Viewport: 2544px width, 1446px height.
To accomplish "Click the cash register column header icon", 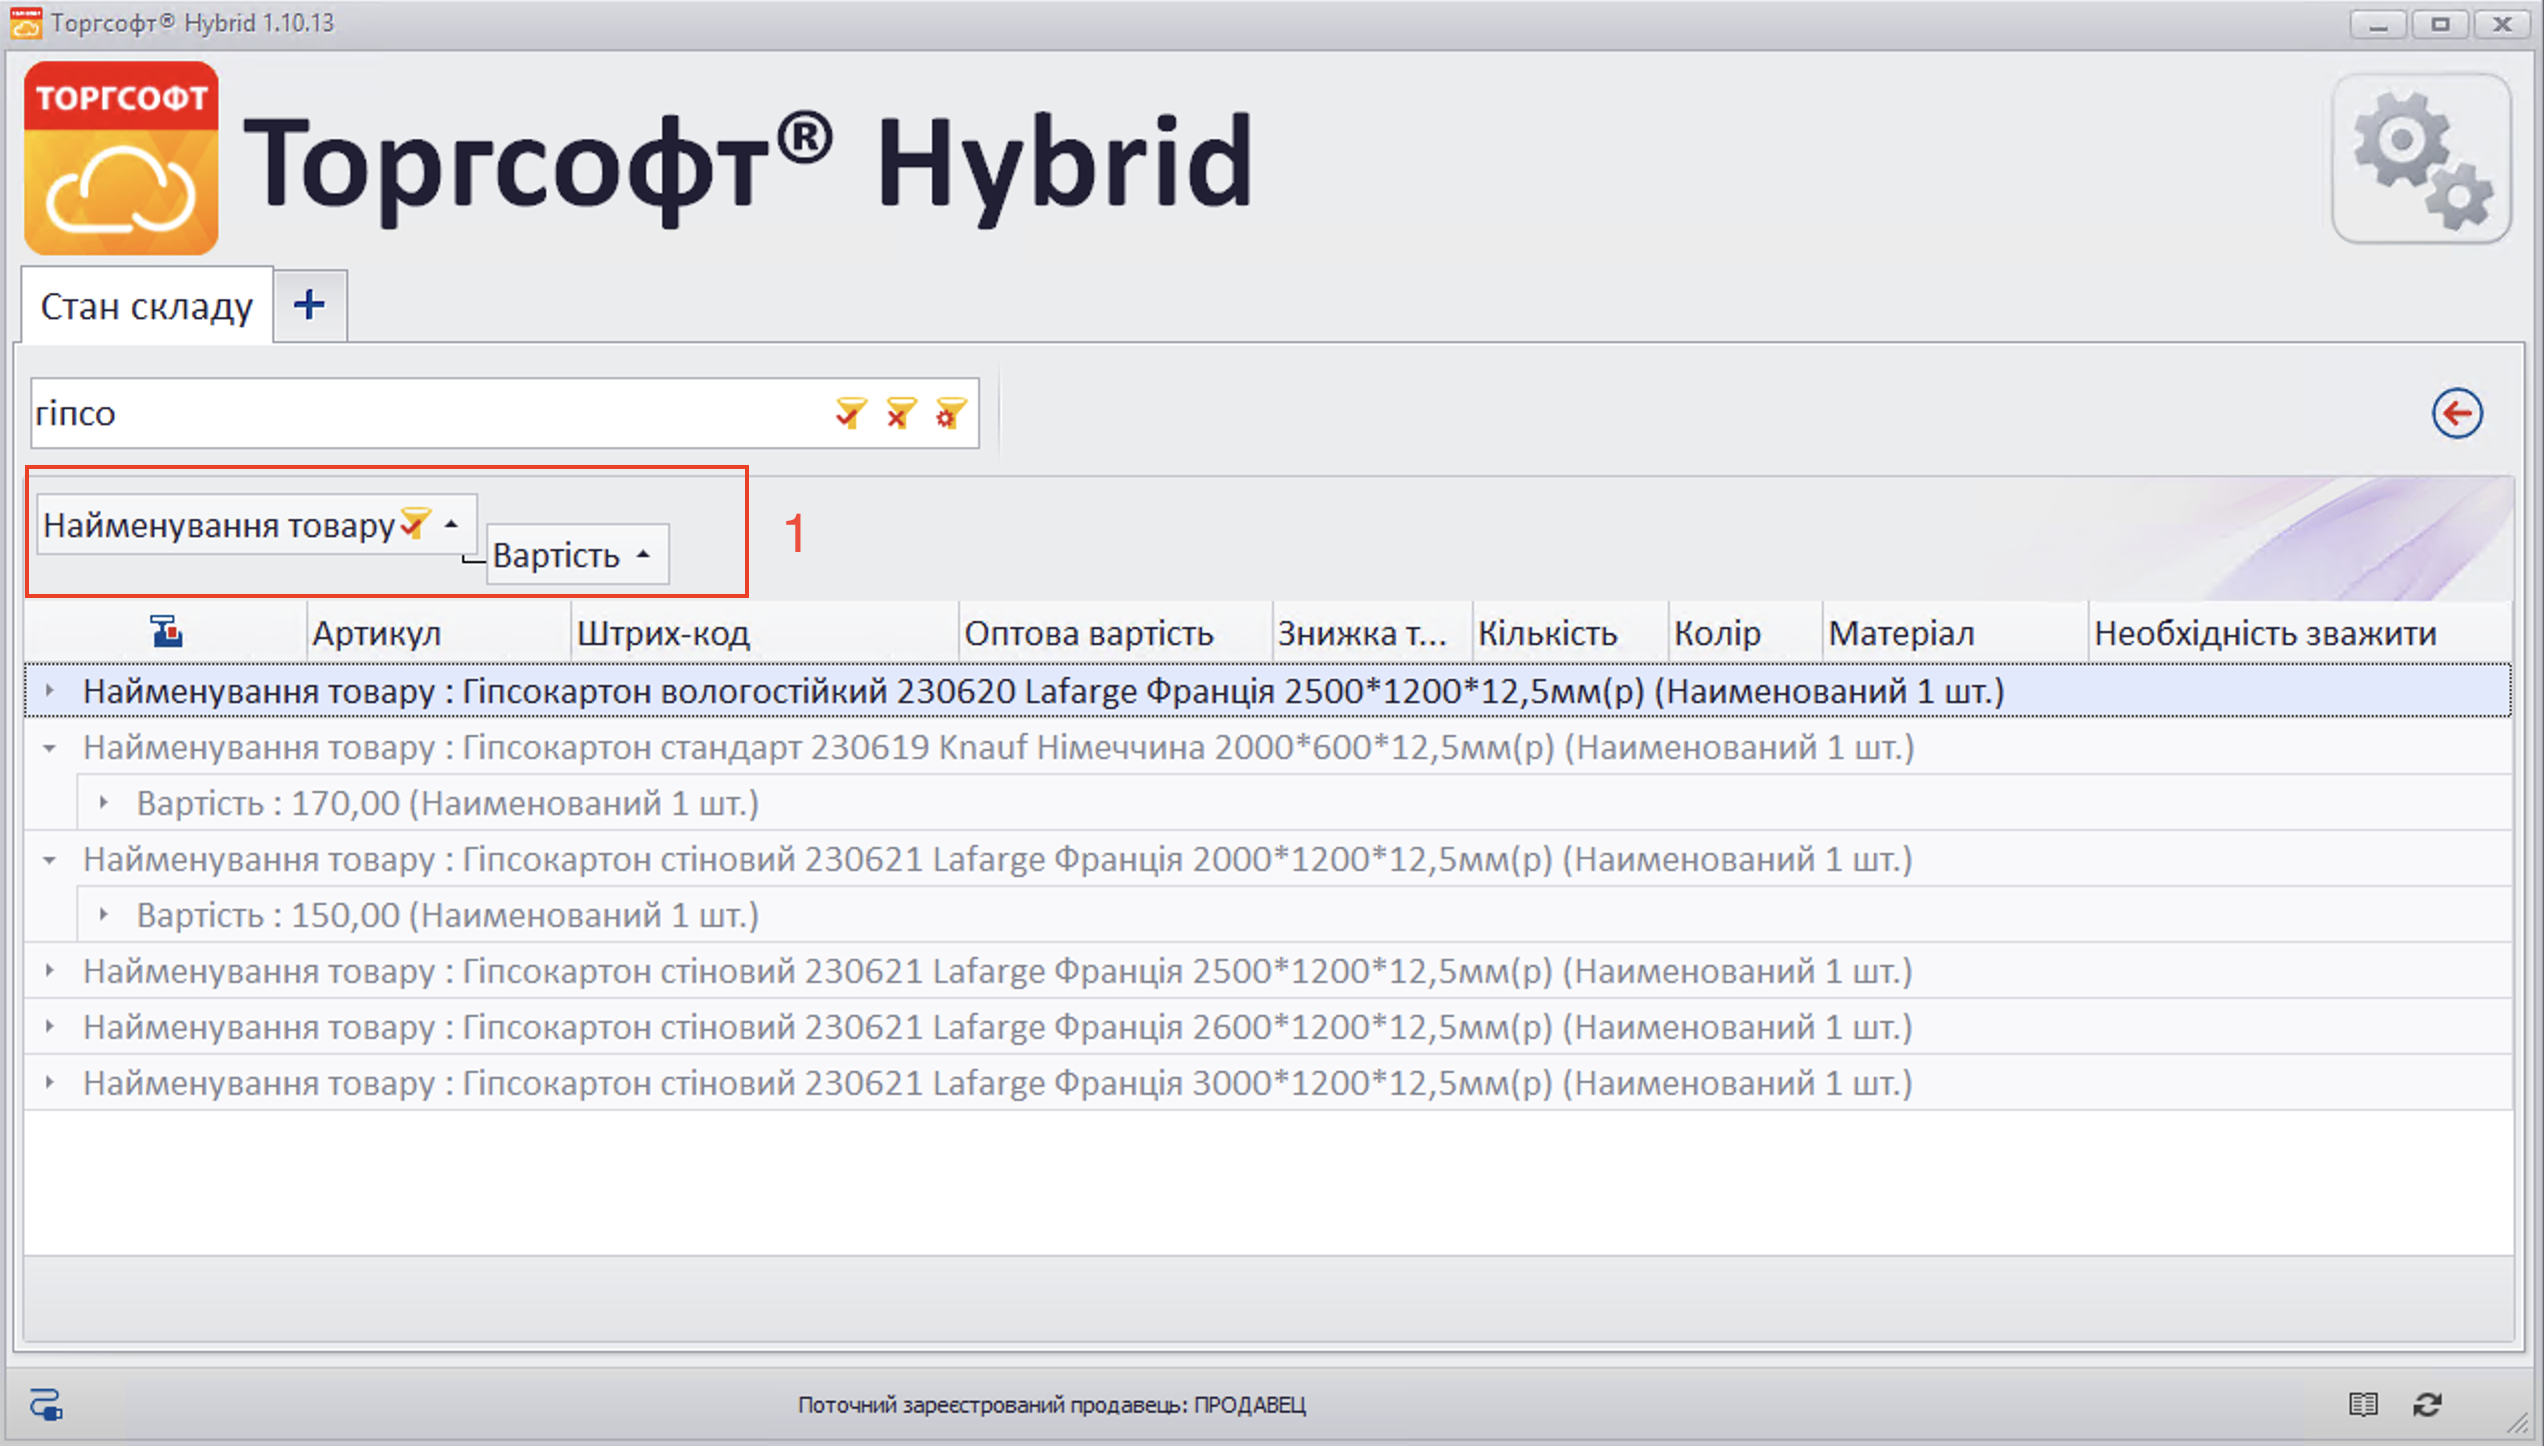I will (x=166, y=632).
